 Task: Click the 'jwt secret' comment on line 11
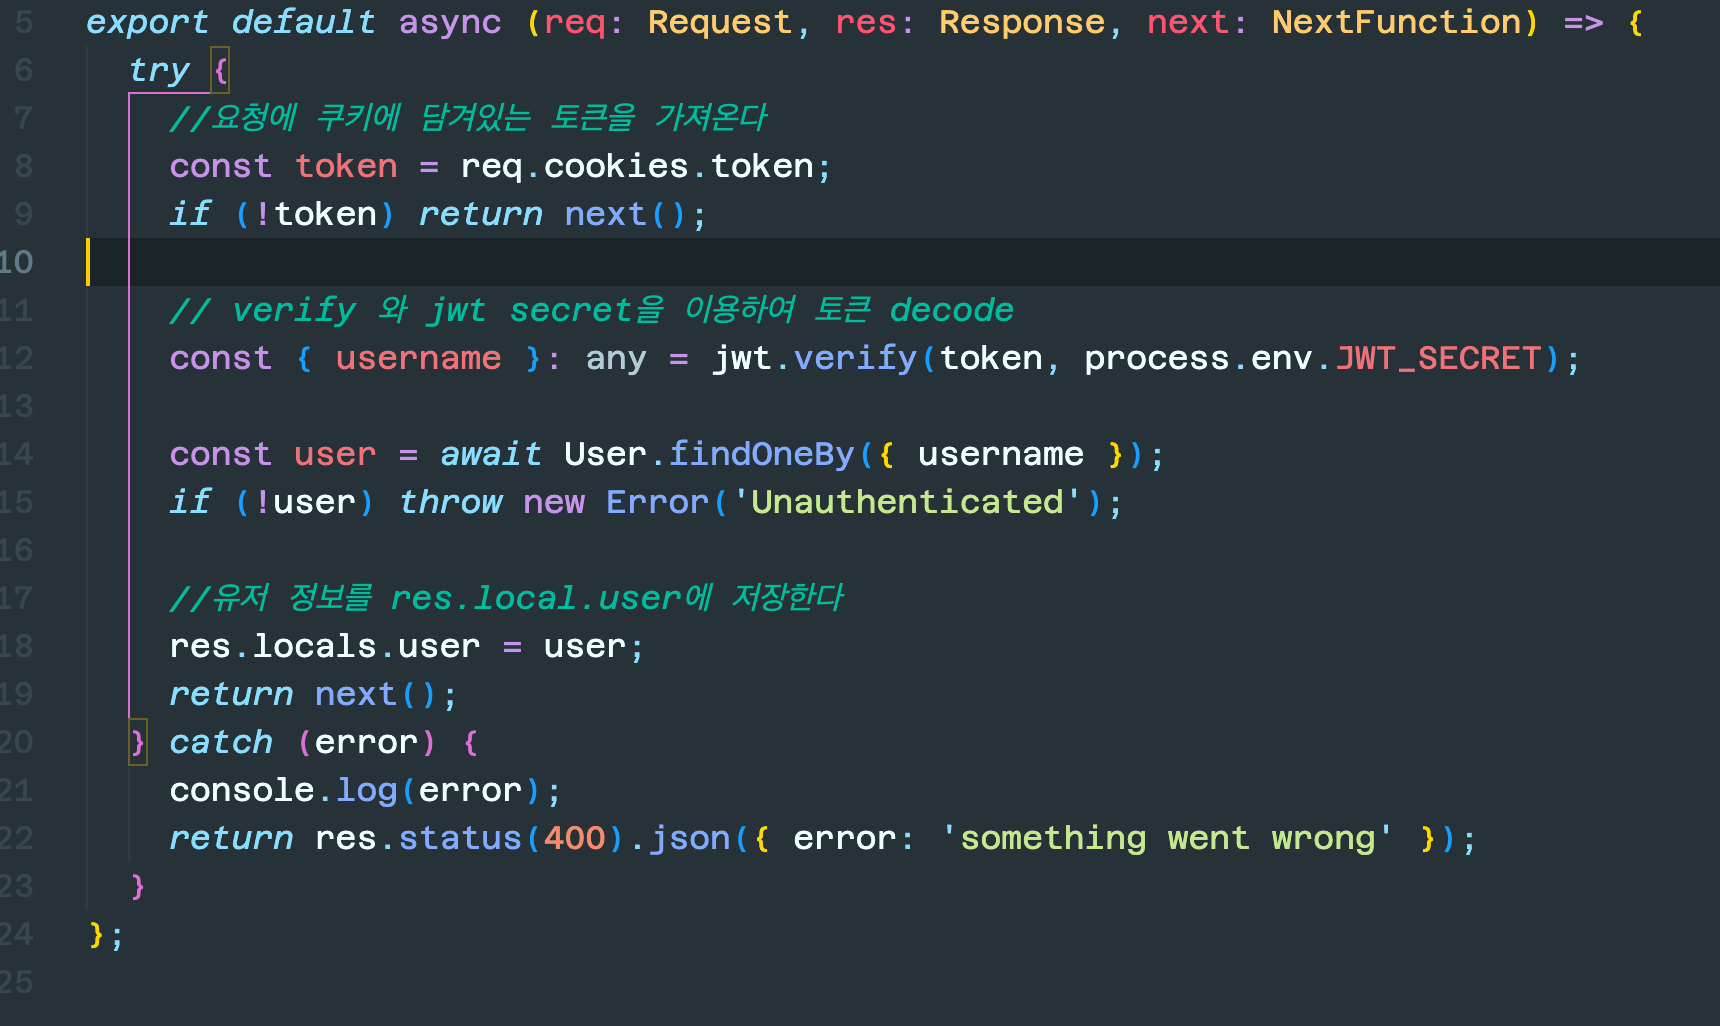(x=592, y=310)
